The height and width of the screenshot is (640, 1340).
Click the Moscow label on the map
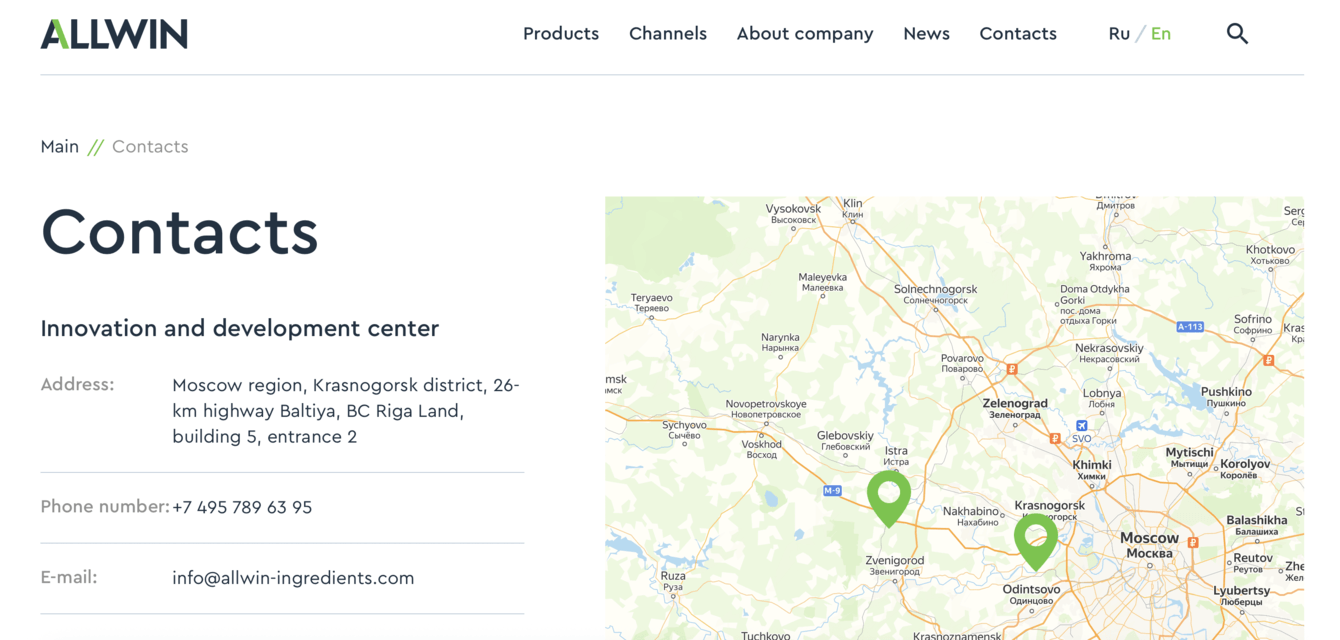coord(1149,538)
